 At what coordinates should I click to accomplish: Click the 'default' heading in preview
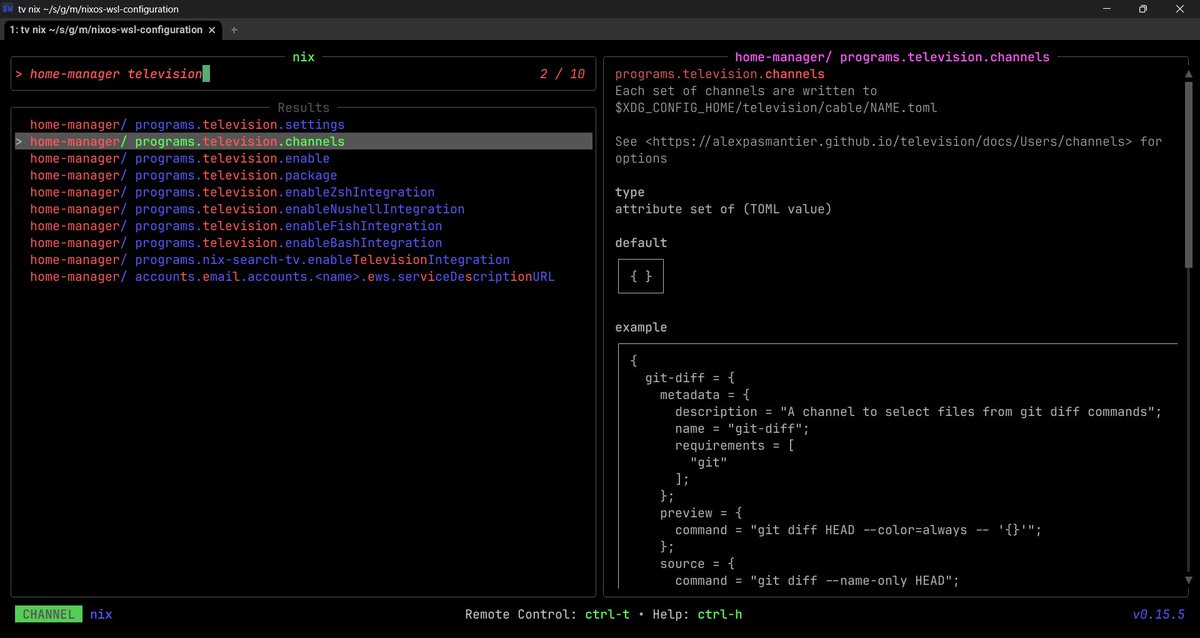641,243
